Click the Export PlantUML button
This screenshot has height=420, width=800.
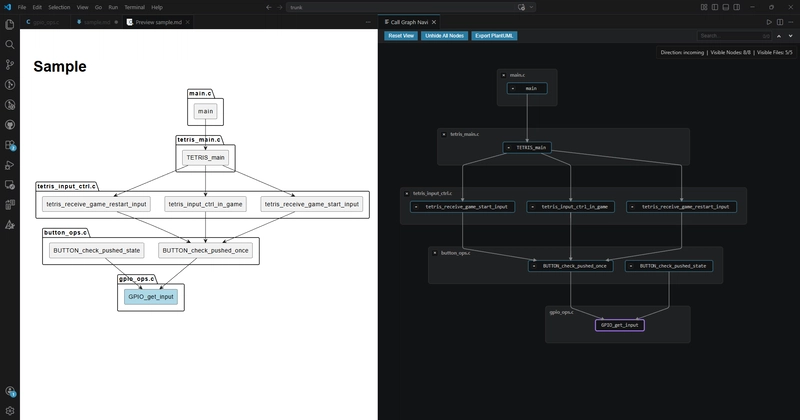[494, 36]
